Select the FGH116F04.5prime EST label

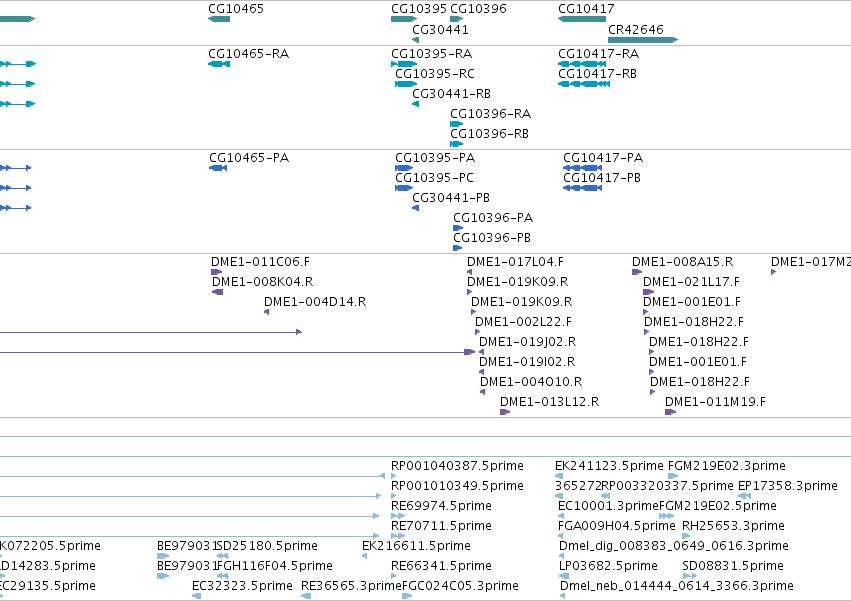point(275,566)
